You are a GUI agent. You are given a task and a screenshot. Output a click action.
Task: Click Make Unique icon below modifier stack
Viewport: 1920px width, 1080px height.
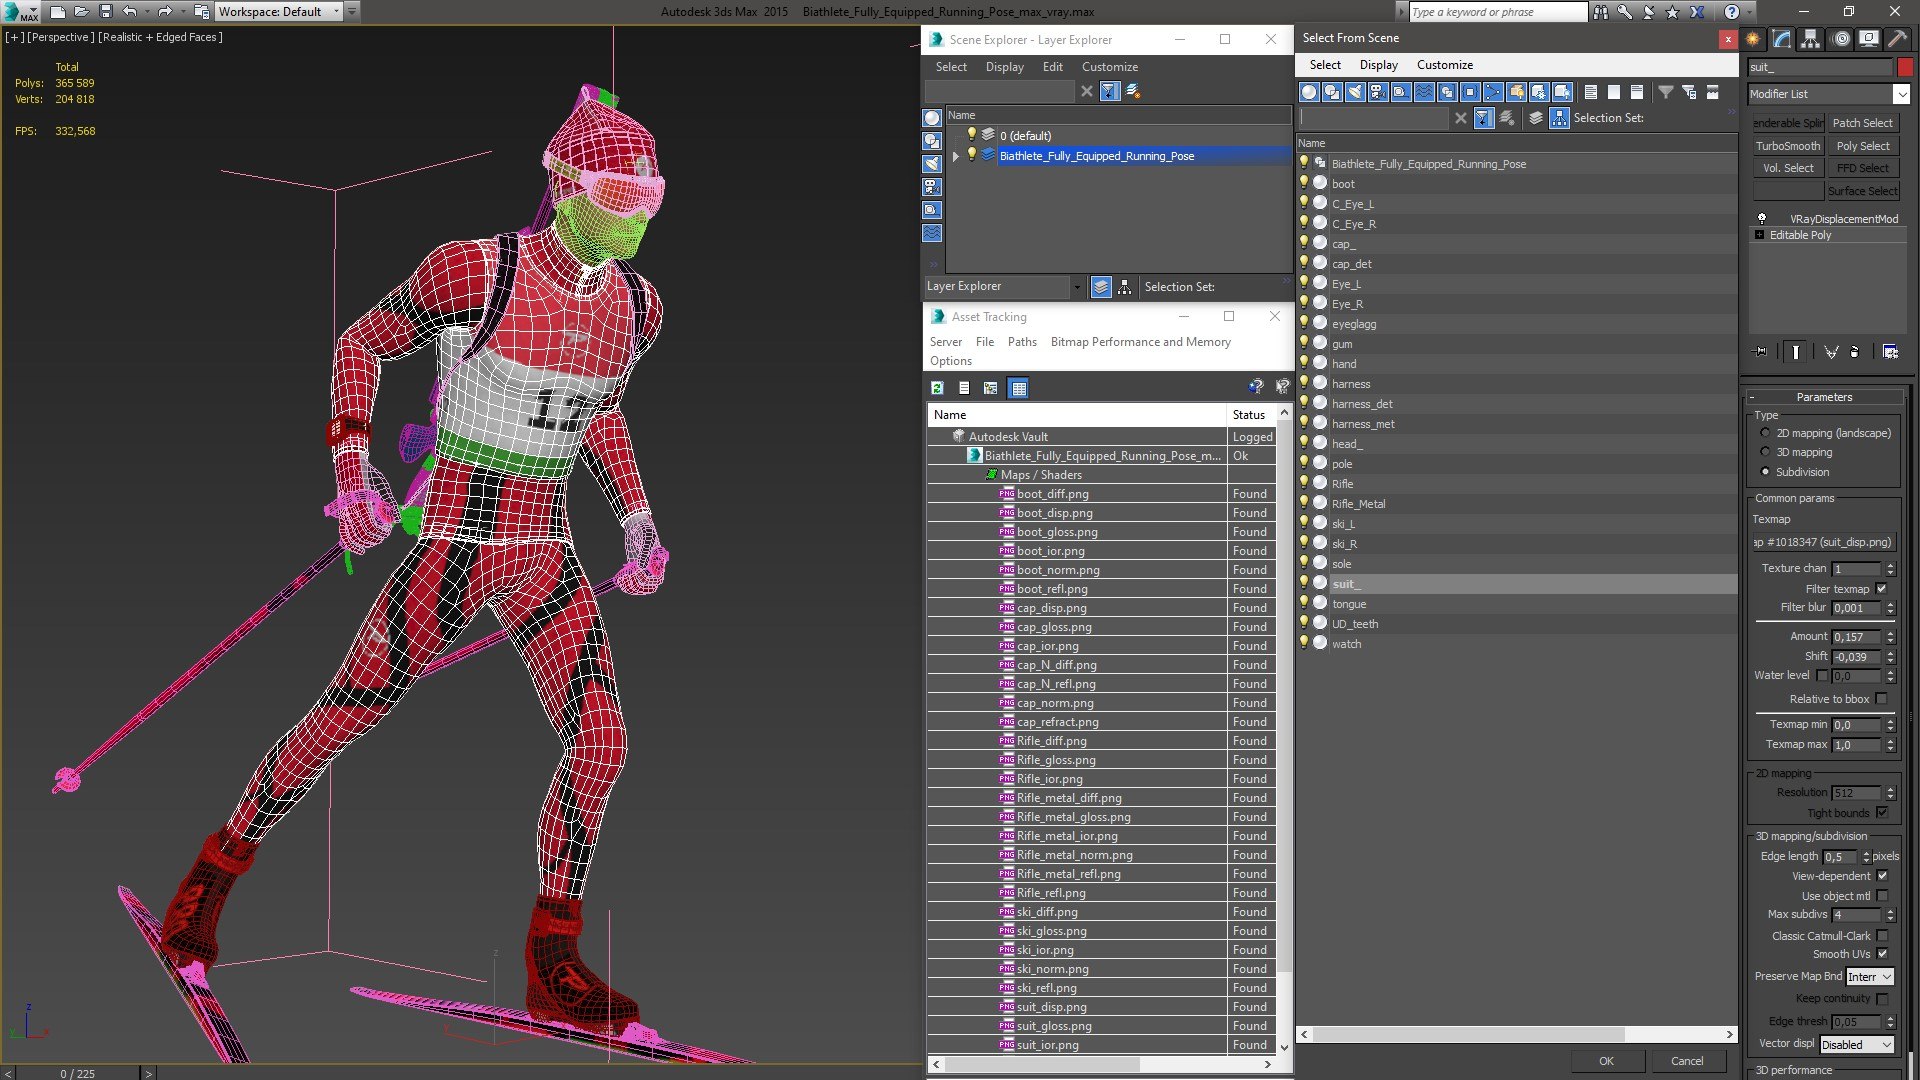1831,352
